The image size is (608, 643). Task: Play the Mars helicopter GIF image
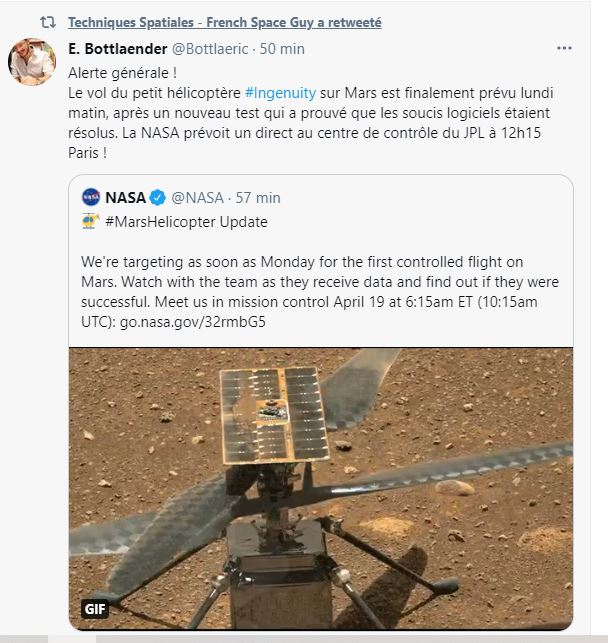point(320,480)
